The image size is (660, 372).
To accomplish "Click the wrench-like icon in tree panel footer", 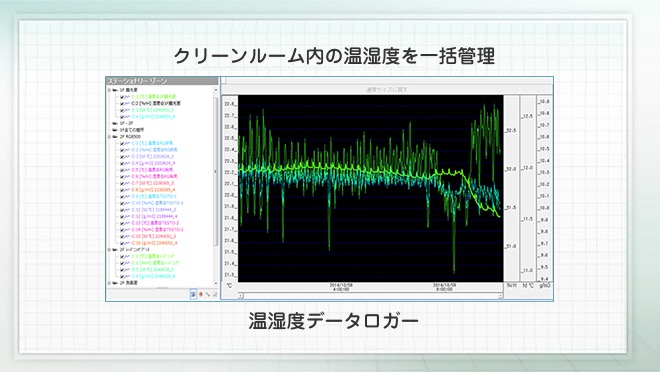I will tap(208, 294).
